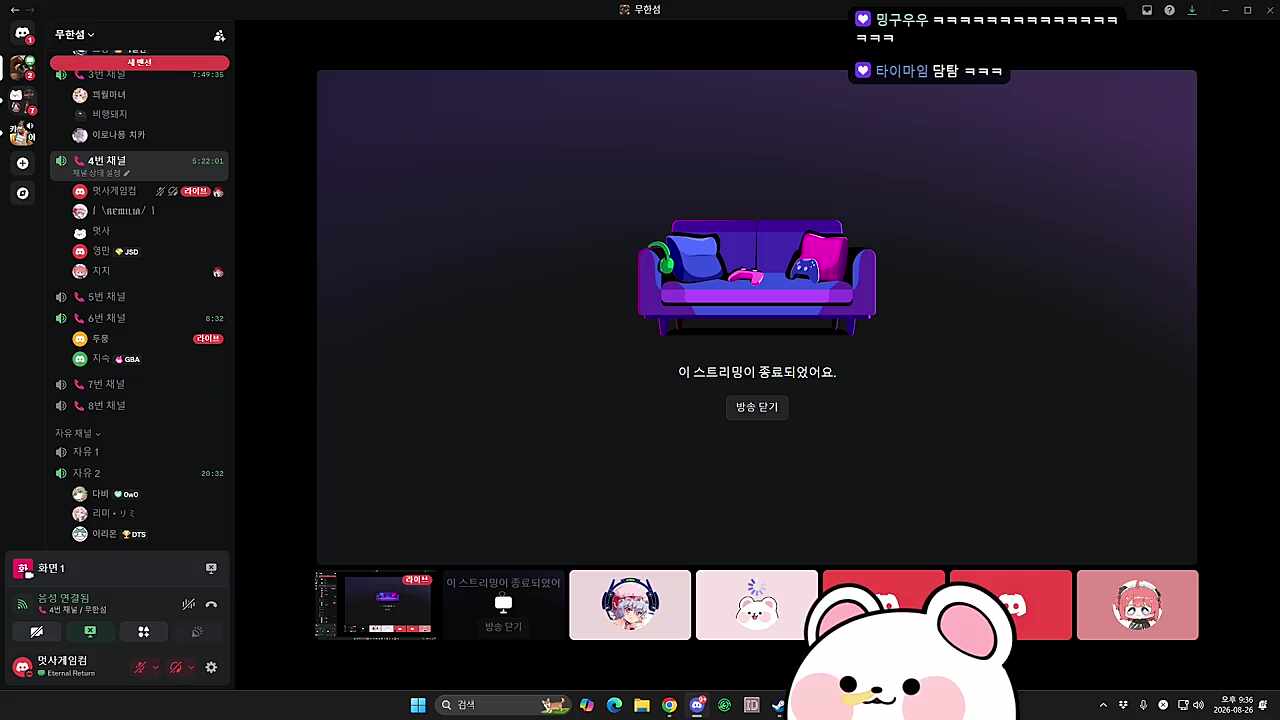The height and width of the screenshot is (720, 1280).
Task: Open the inbox icon in title bar
Action: pyautogui.click(x=1147, y=10)
